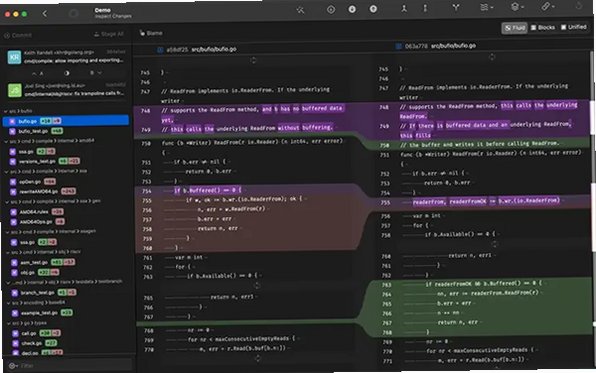Collapse the src > go > types group

[9, 324]
